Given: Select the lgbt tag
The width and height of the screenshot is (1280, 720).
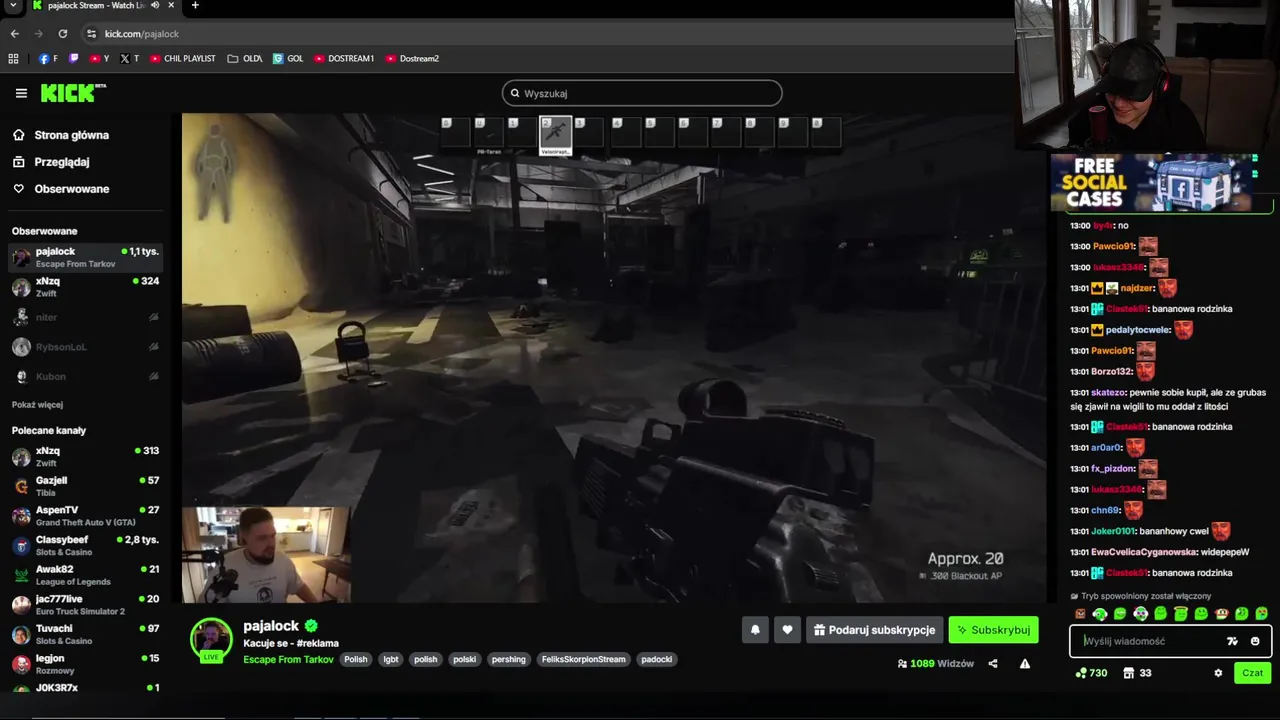Looking at the screenshot, I should [391, 659].
